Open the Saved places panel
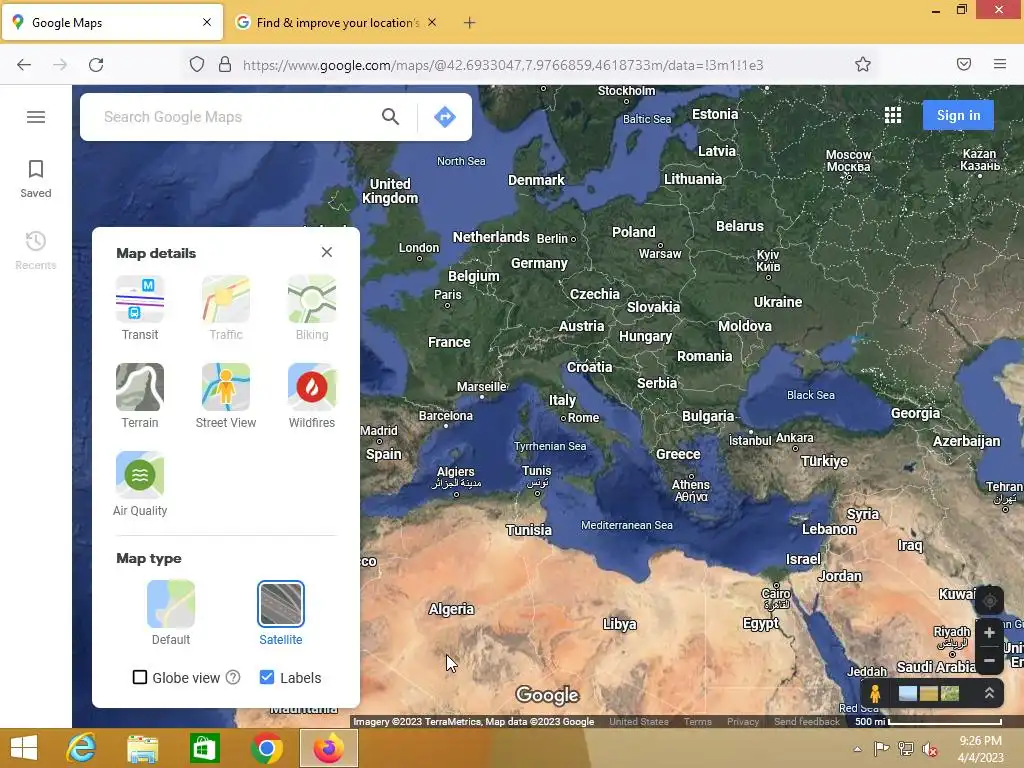 click(36, 179)
